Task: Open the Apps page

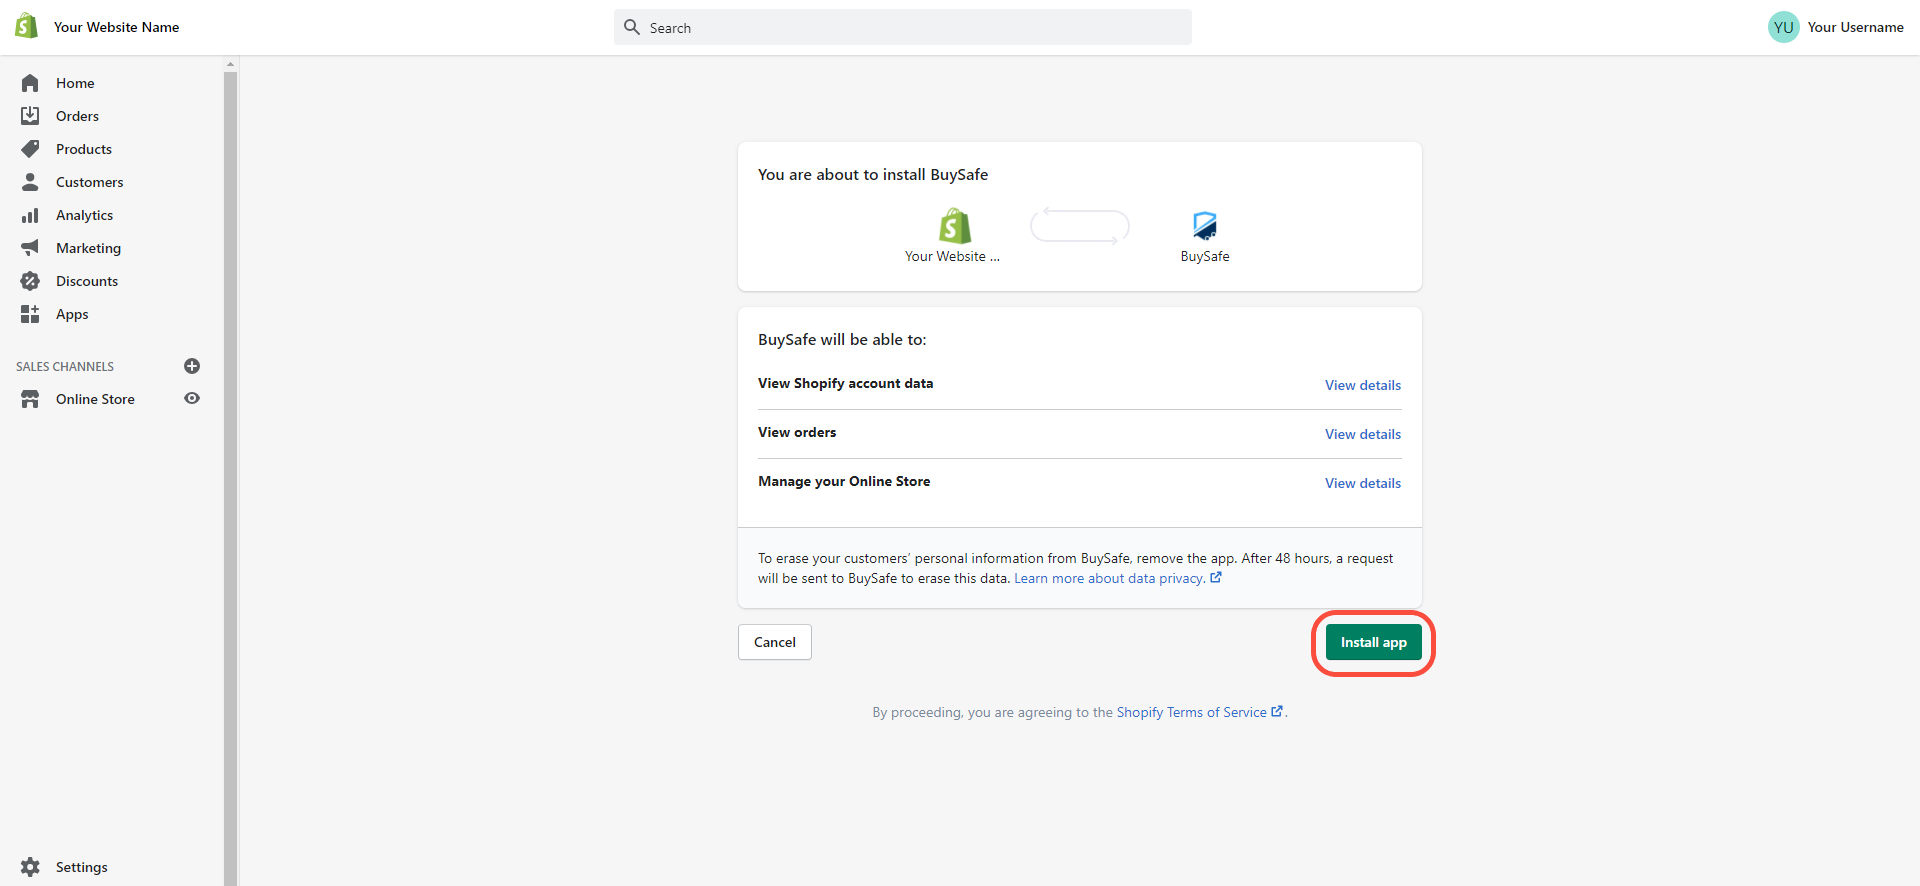Action: pyautogui.click(x=72, y=314)
